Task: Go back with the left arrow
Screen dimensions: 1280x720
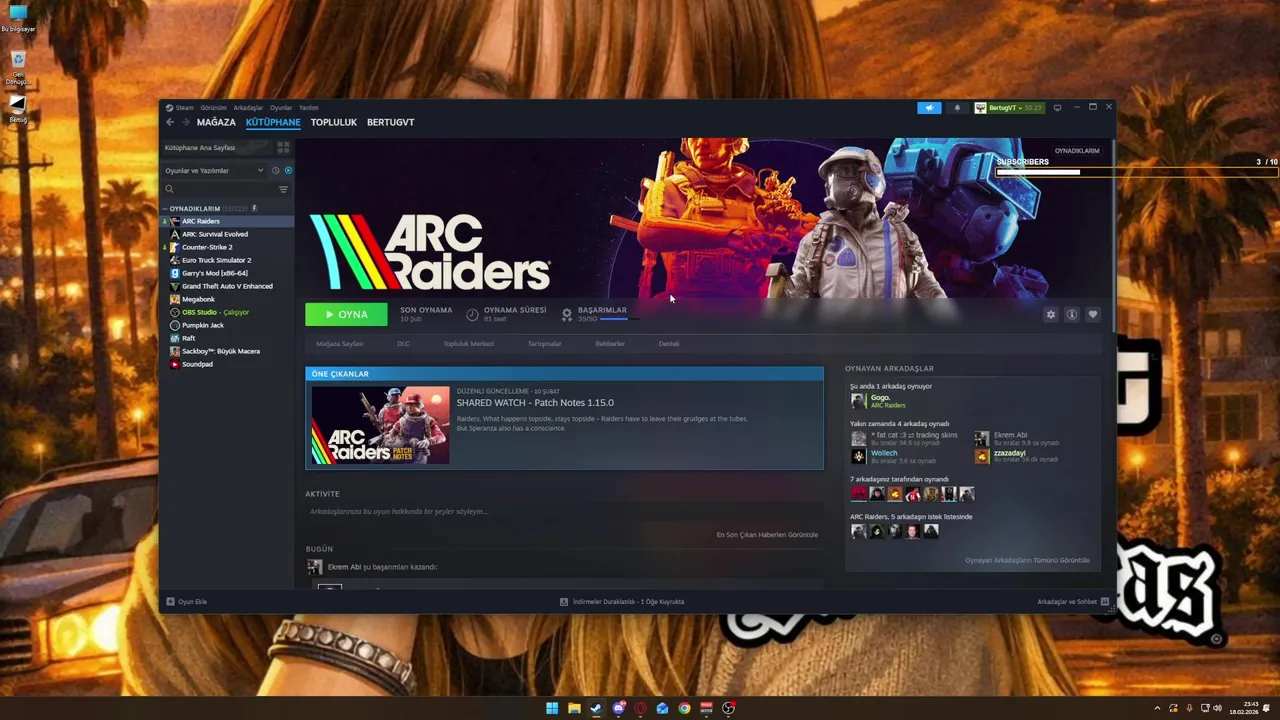Action: (170, 122)
